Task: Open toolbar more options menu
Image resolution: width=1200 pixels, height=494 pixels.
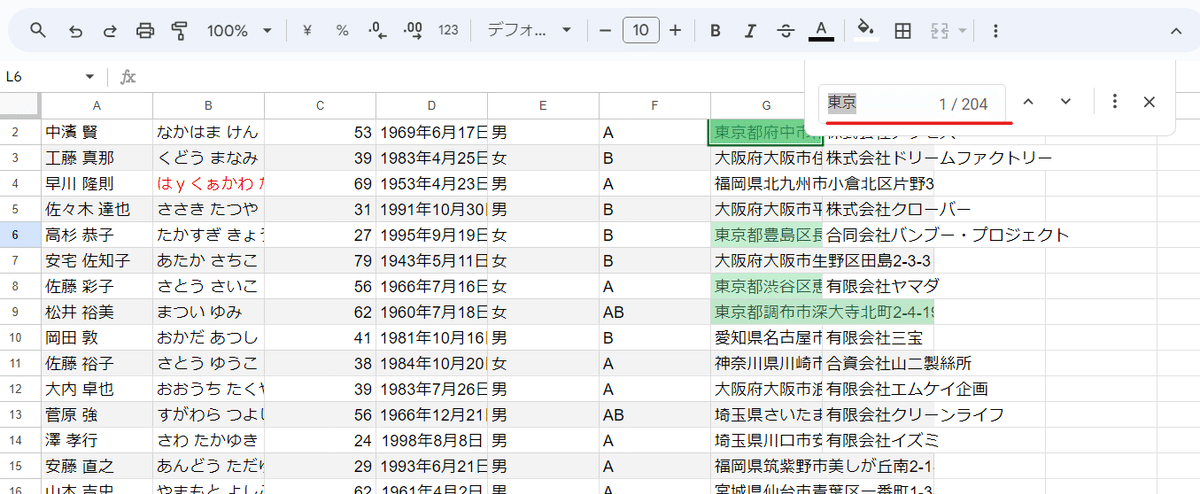Action: tap(995, 31)
